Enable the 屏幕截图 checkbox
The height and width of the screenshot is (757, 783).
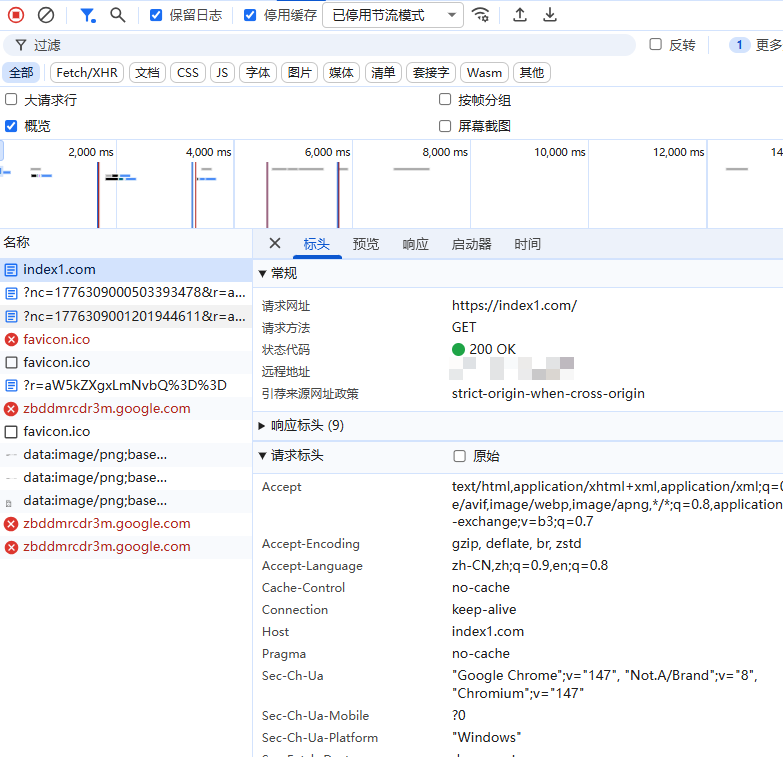pos(446,126)
